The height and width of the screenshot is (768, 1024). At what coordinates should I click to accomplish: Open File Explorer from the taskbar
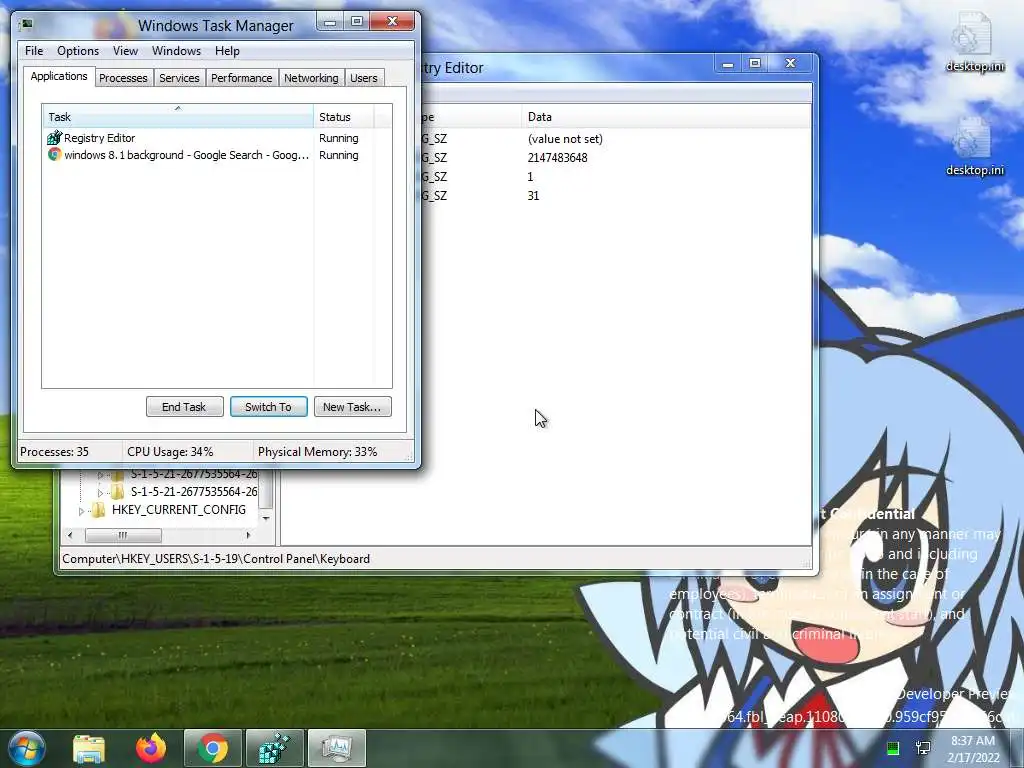[x=89, y=748]
